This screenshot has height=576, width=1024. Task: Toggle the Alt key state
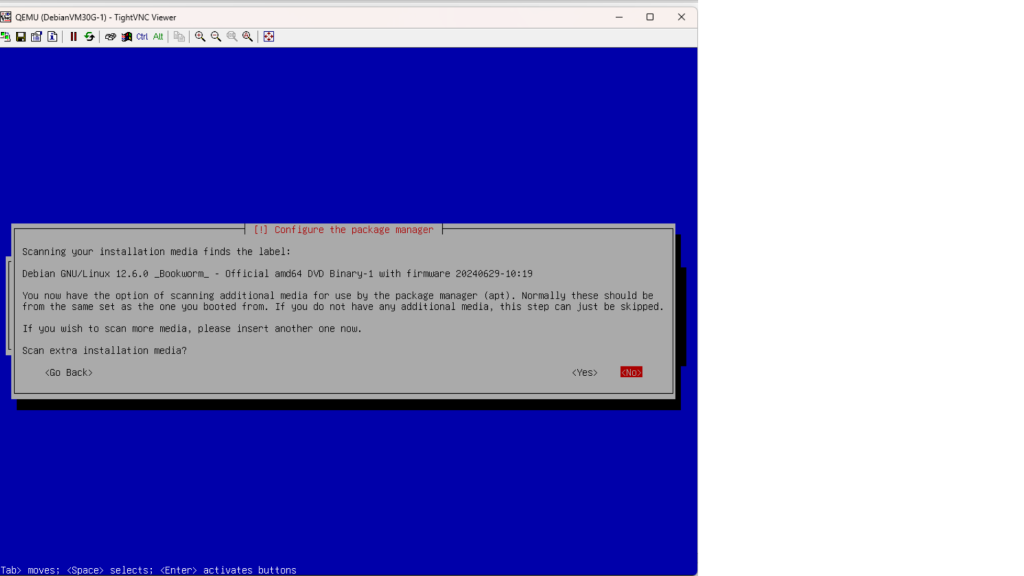(158, 37)
